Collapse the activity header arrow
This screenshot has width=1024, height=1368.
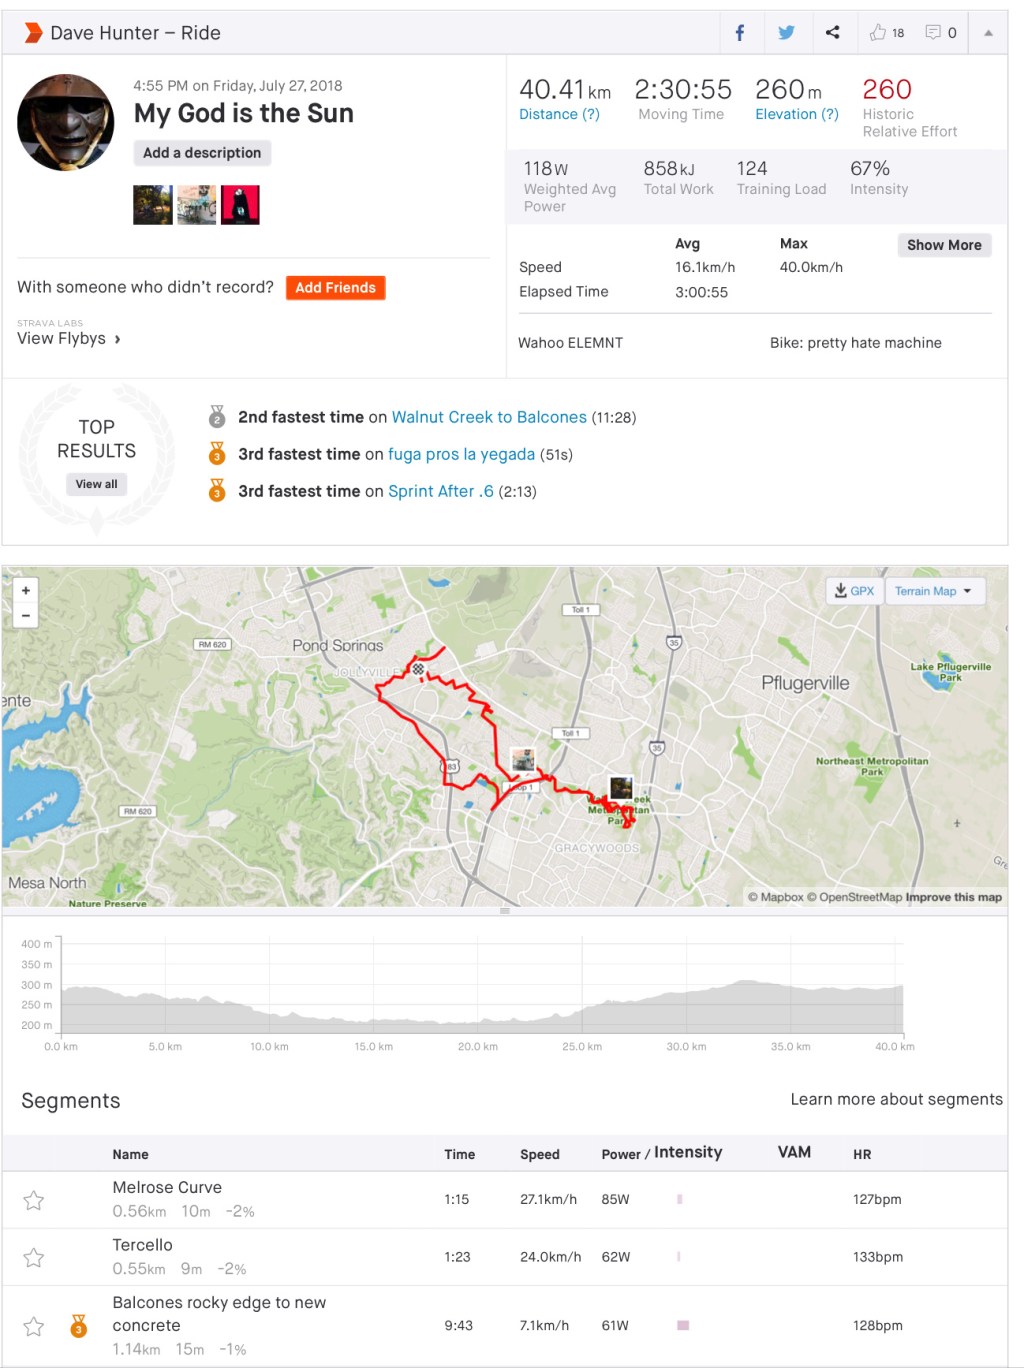tap(988, 33)
